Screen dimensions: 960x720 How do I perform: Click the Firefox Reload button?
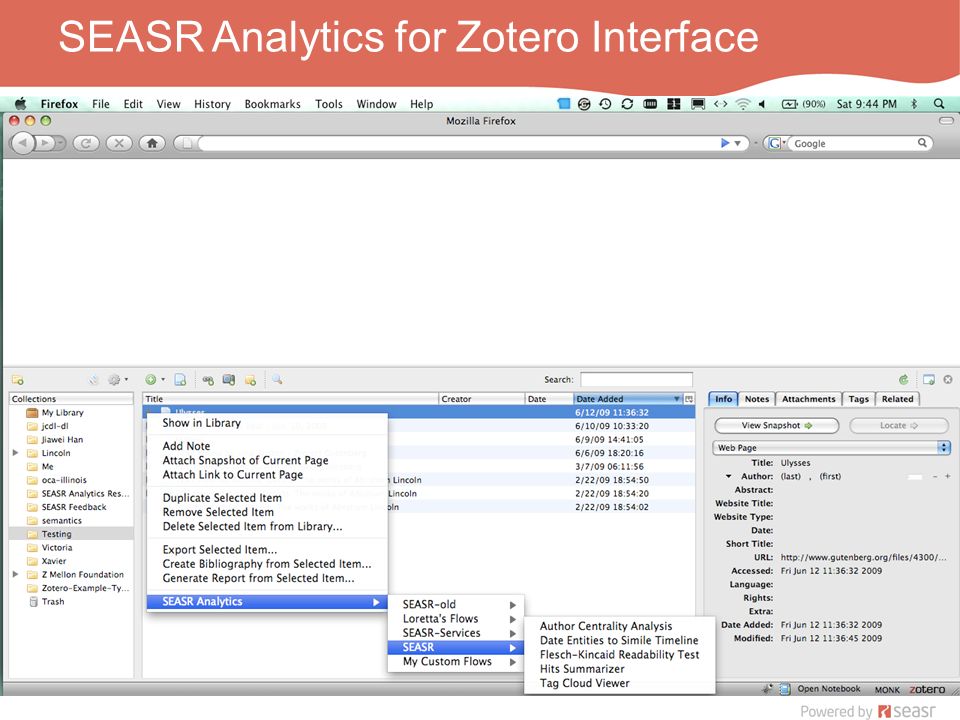tap(86, 143)
